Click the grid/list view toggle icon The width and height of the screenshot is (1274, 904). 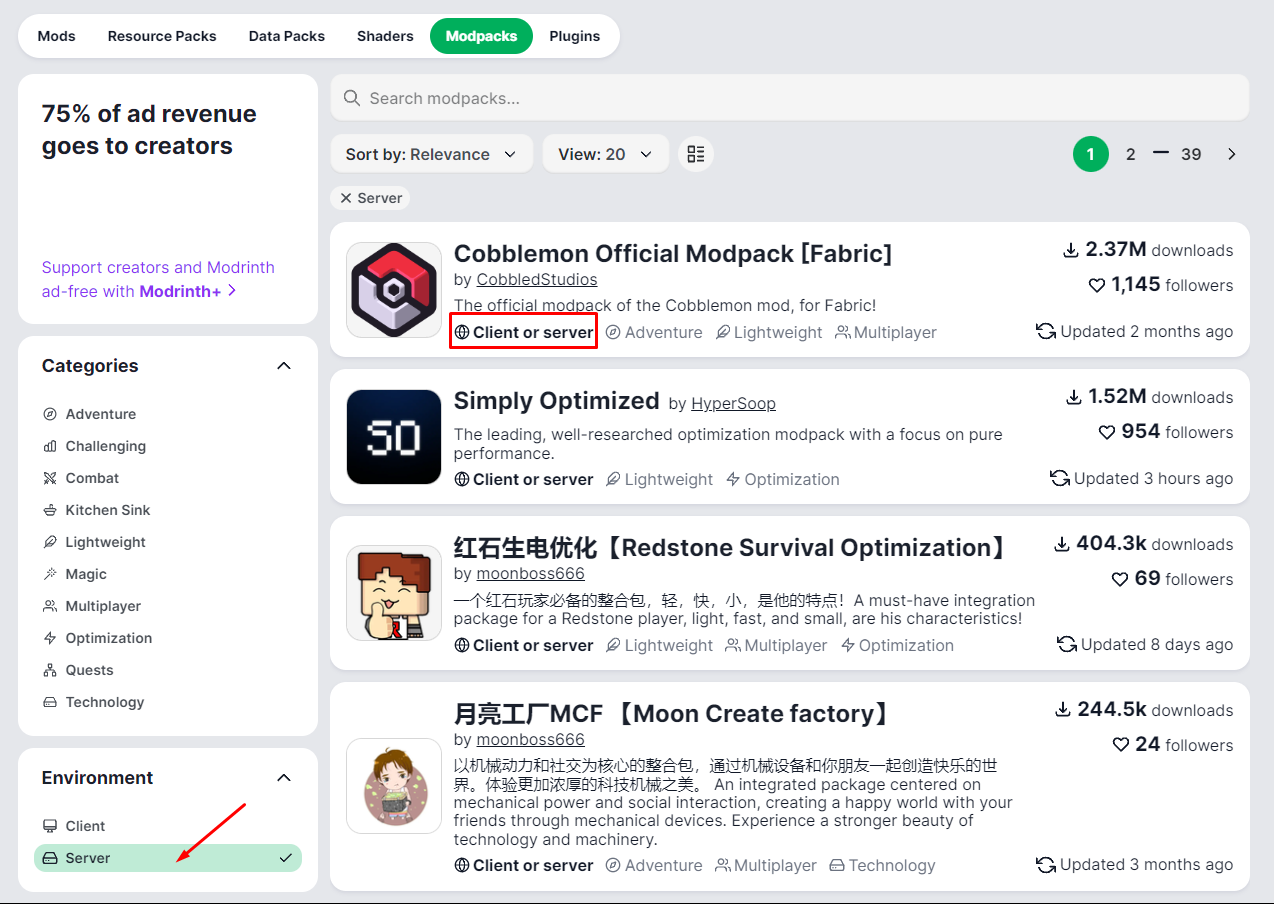point(696,154)
